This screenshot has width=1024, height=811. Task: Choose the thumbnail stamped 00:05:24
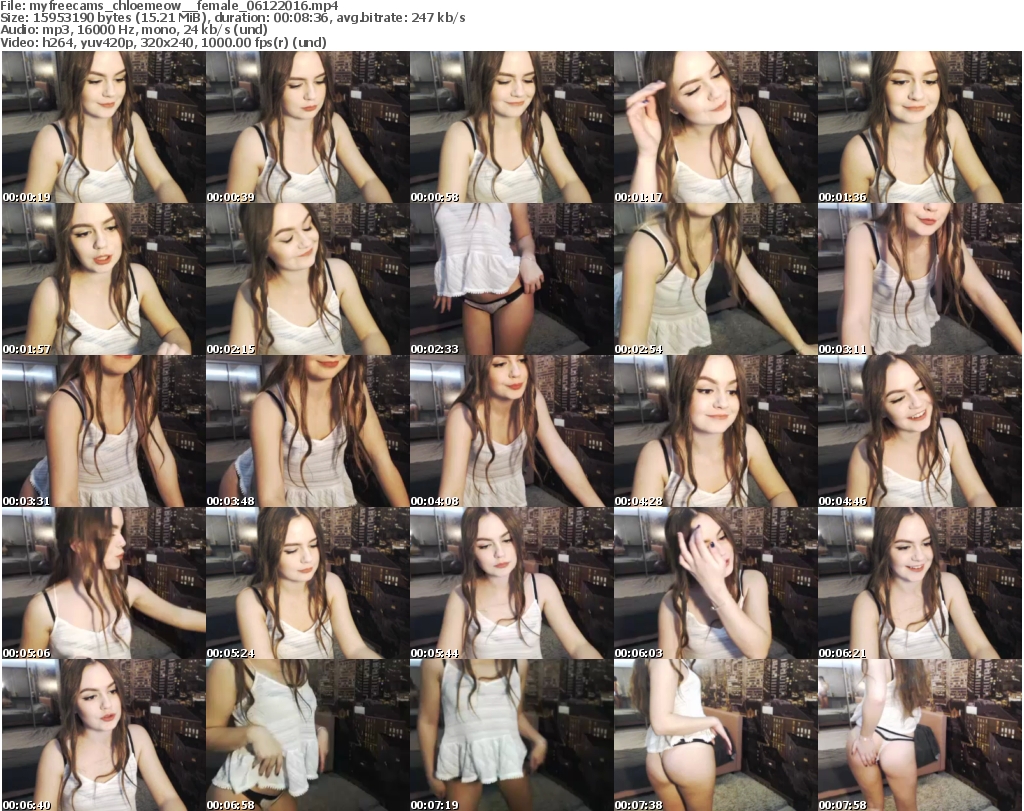308,583
